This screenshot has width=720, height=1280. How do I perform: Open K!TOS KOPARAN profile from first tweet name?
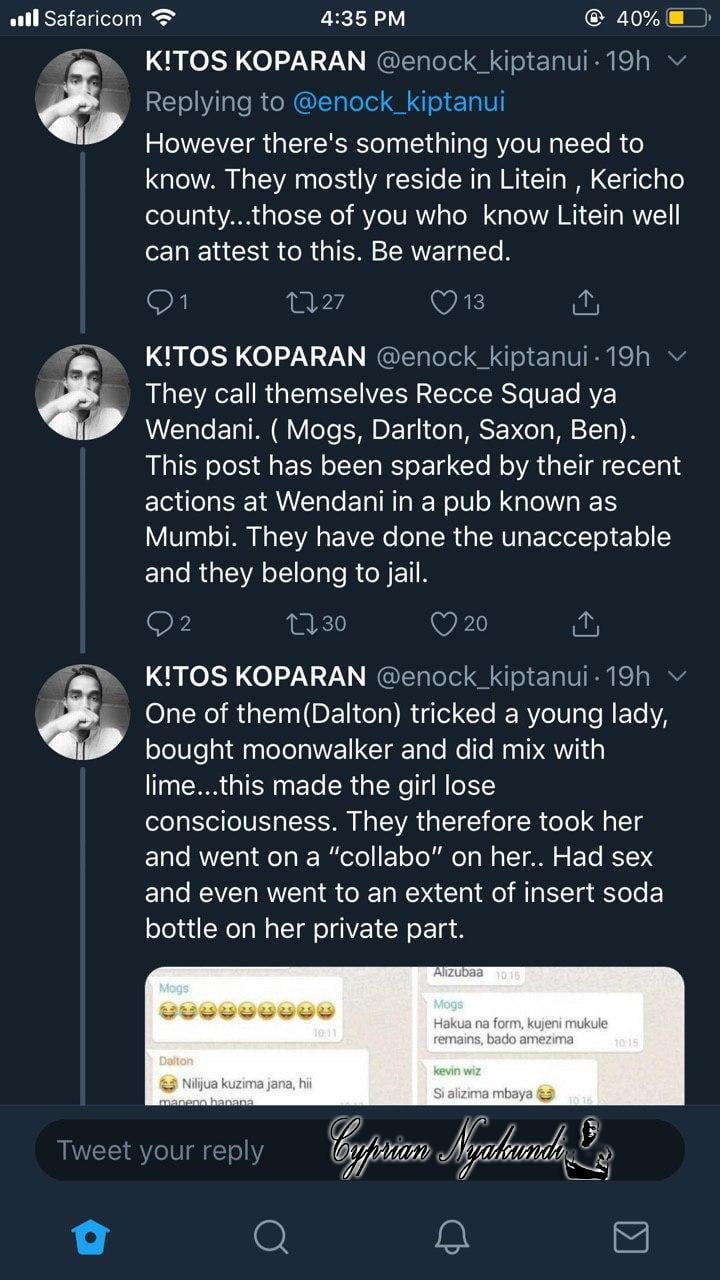pyautogui.click(x=255, y=62)
